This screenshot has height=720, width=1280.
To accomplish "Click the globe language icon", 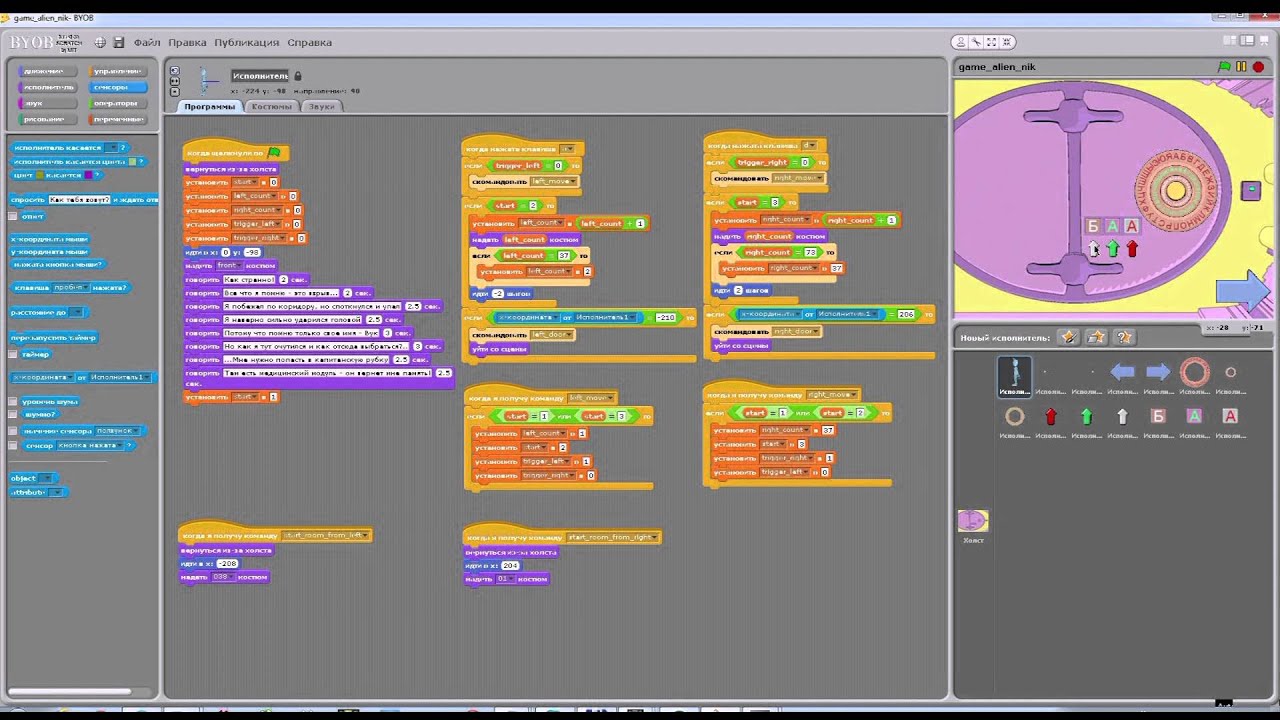I will click(x=100, y=42).
